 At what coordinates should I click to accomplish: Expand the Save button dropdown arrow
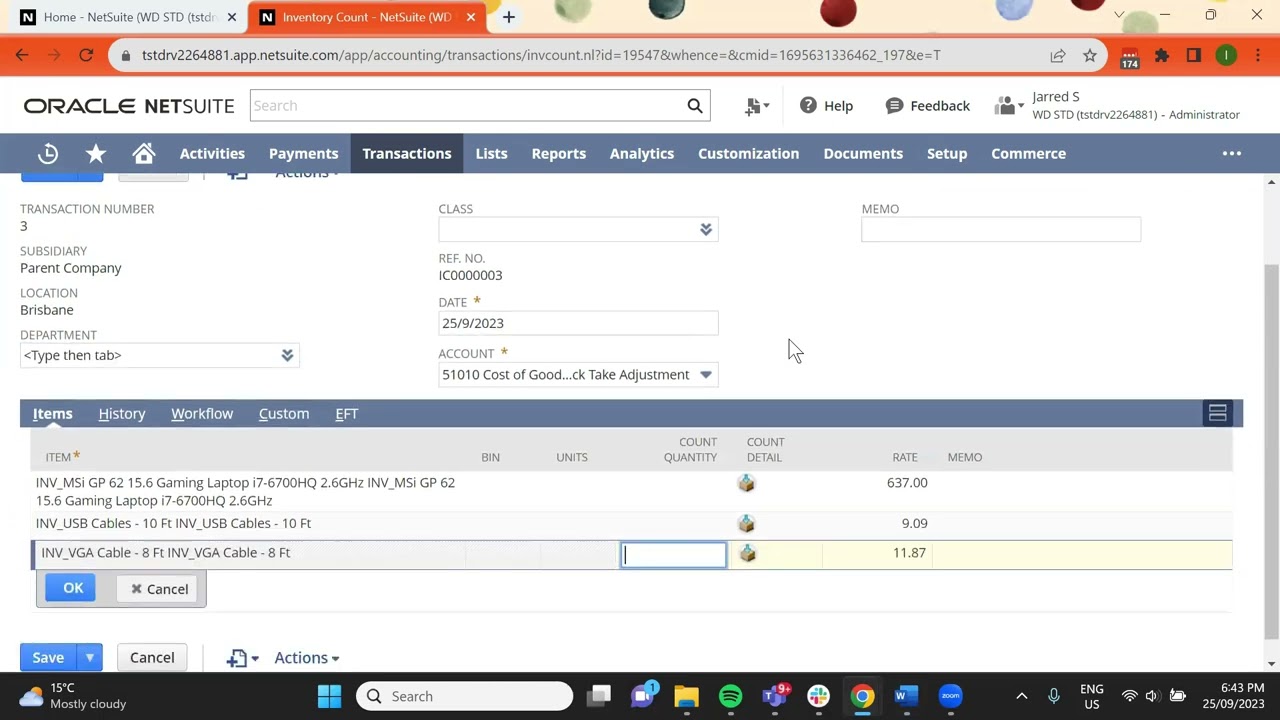click(x=89, y=658)
